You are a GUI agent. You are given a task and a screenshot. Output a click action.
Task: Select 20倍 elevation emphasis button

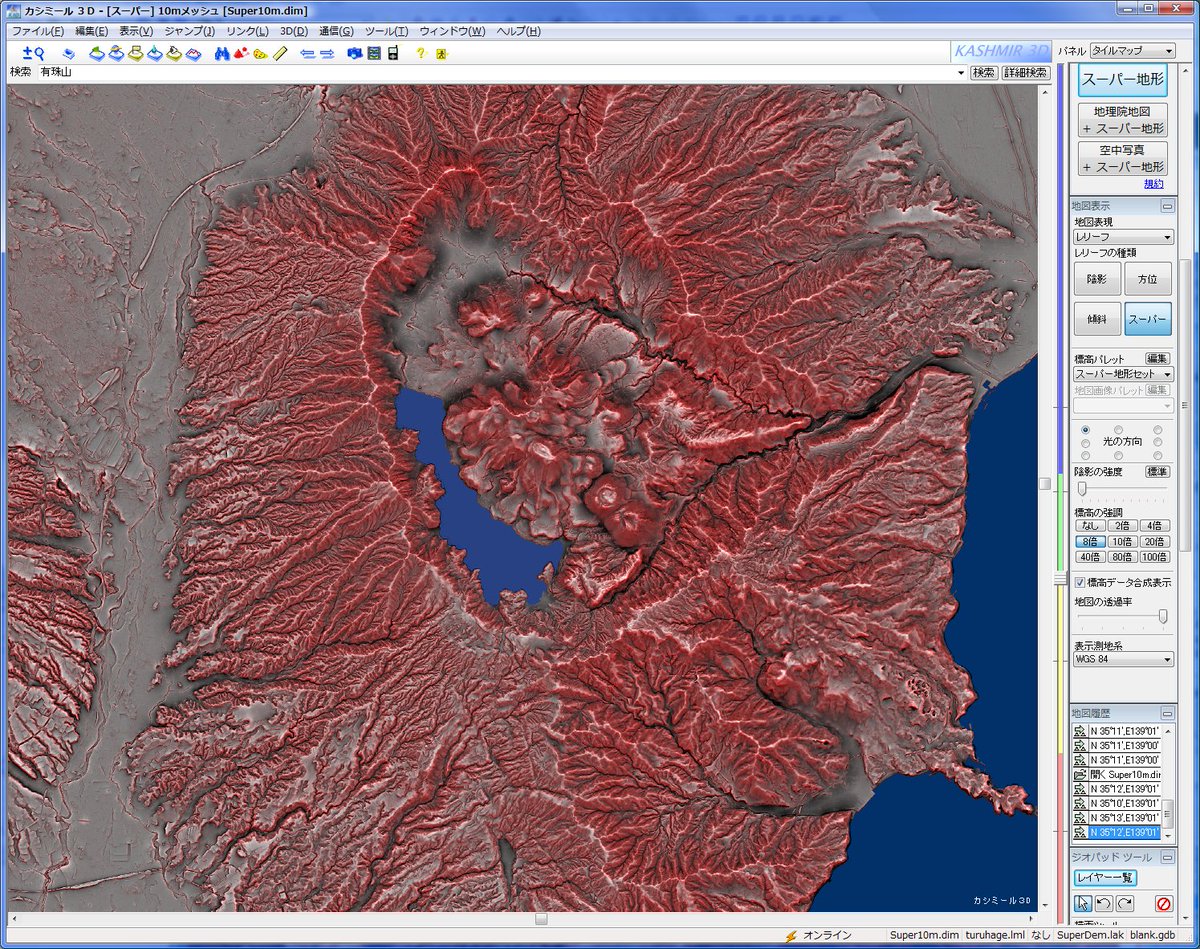click(1155, 541)
